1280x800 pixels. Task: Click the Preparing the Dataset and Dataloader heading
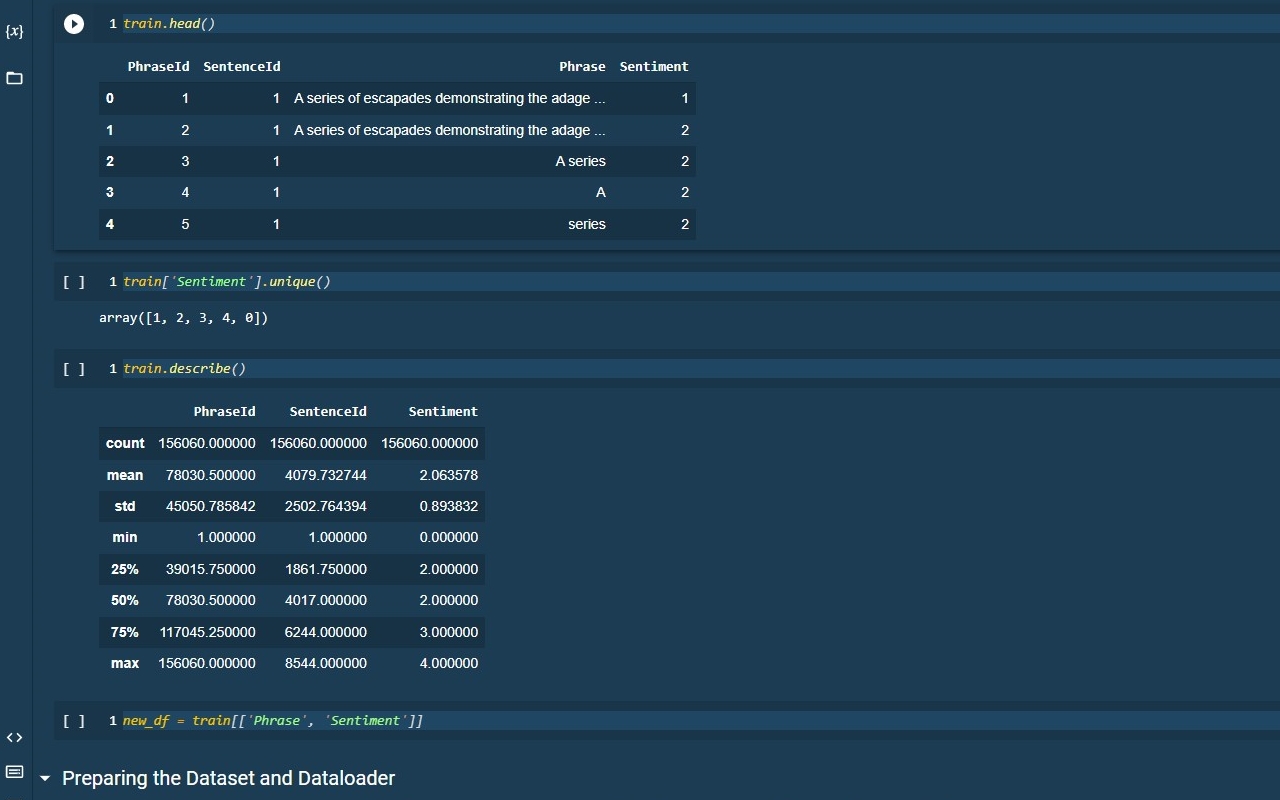[229, 778]
